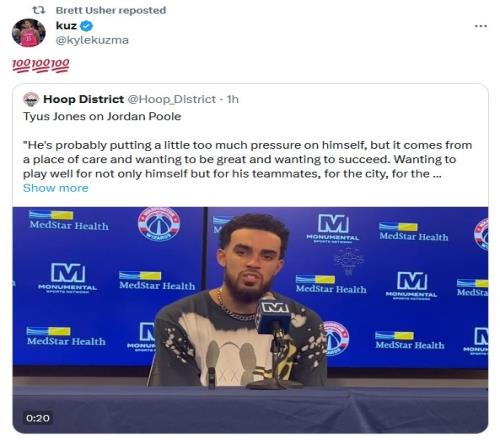Play the Tyus Jones press conference video
The image size is (500, 440).
click(x=250, y=320)
